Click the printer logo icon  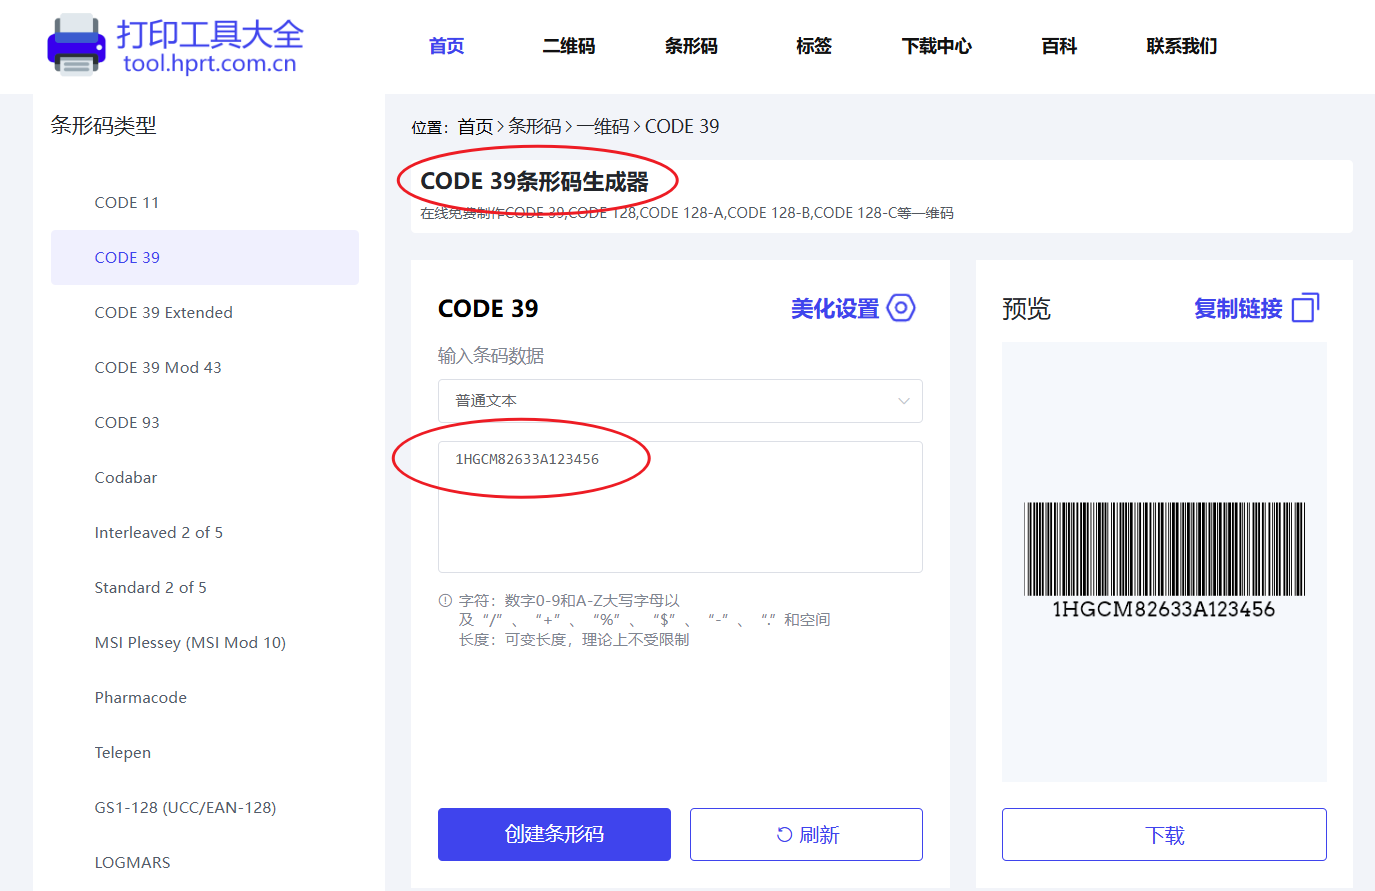[x=76, y=45]
